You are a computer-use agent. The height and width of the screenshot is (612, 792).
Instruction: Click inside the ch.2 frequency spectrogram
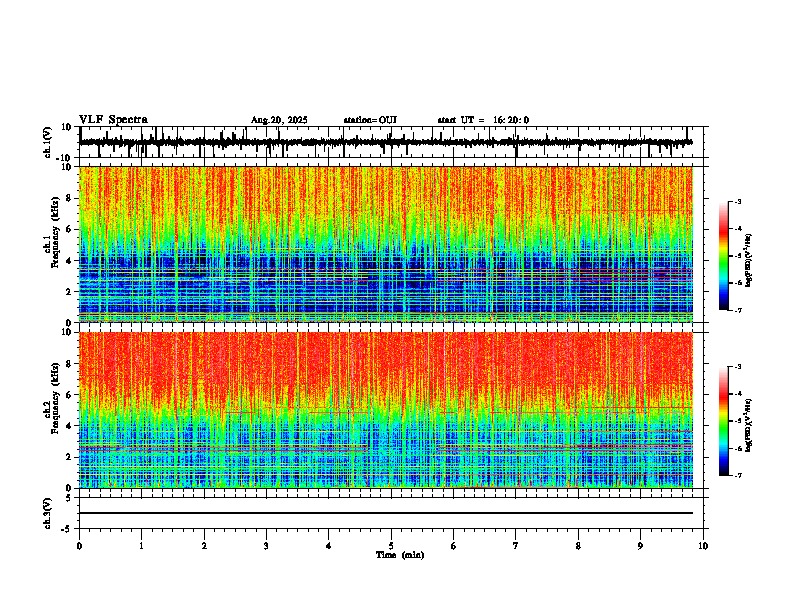coord(386,410)
